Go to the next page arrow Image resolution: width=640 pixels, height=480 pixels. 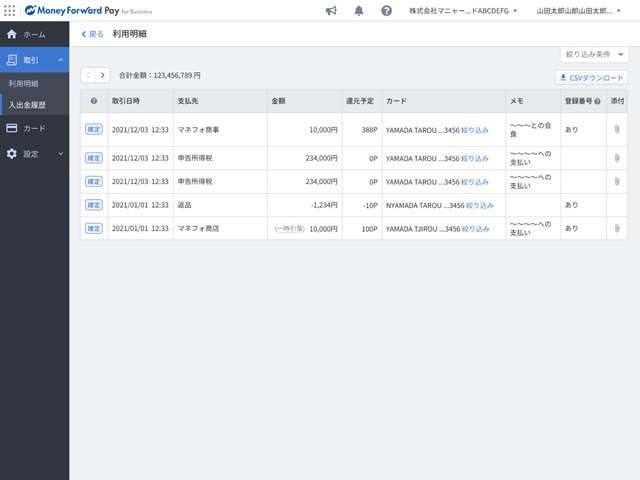click(x=103, y=75)
